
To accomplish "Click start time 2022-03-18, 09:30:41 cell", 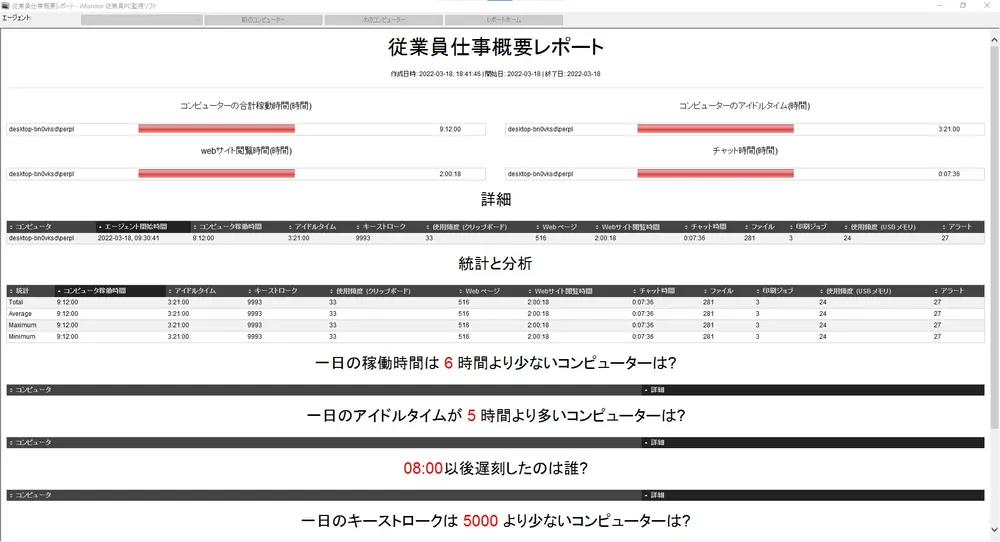I will pos(129,238).
